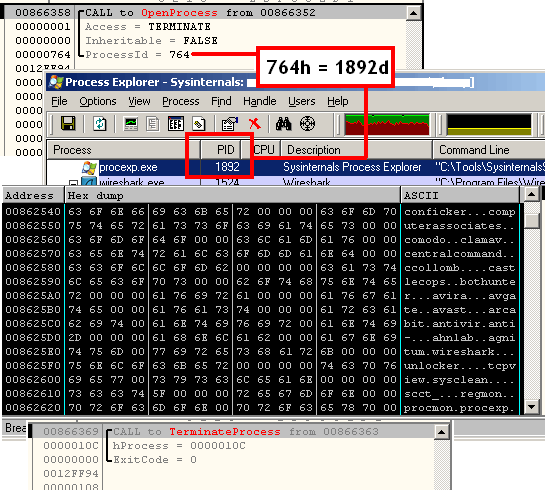This screenshot has width=545, height=490.
Task: Click scroll up arrow of hex dump pane
Action: click(x=531, y=194)
